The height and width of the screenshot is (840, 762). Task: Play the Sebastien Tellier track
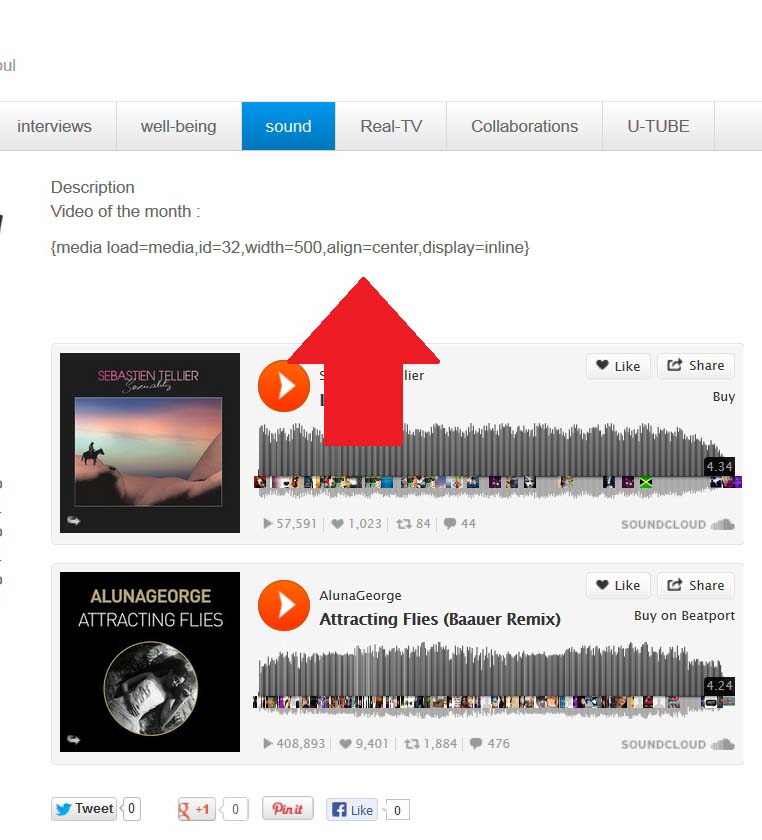click(x=283, y=386)
